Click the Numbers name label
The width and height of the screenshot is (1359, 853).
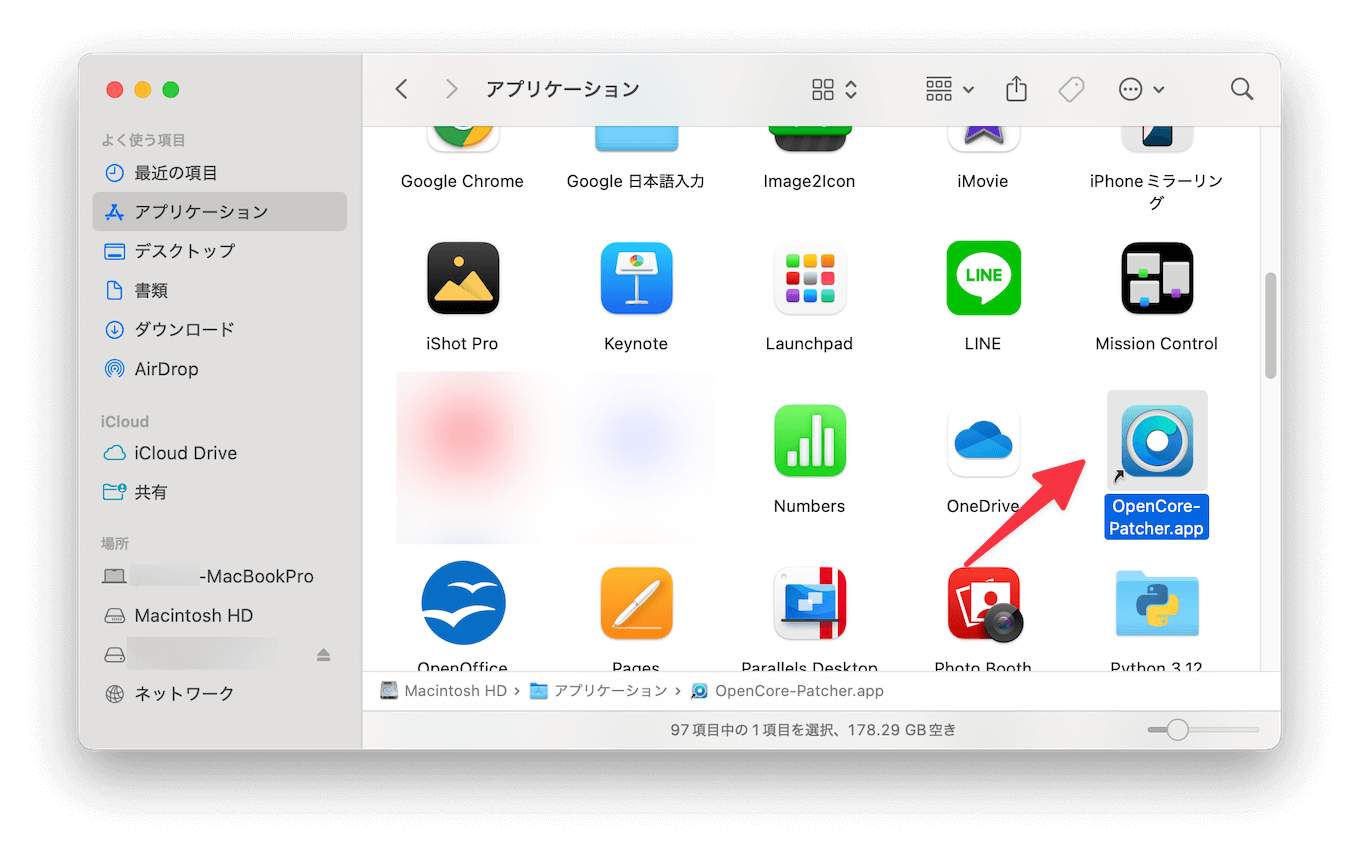(x=809, y=507)
